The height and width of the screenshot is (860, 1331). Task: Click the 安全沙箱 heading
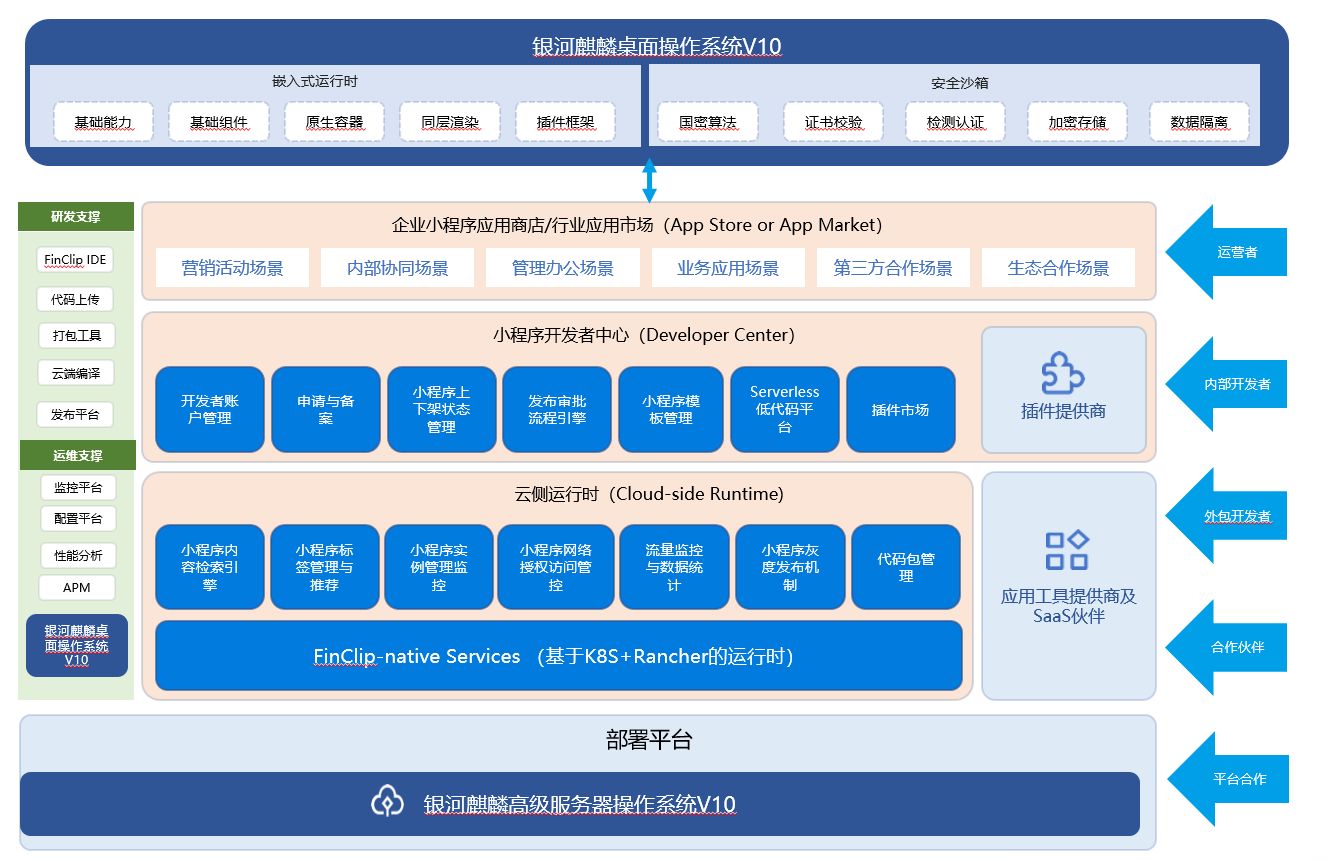tap(959, 83)
